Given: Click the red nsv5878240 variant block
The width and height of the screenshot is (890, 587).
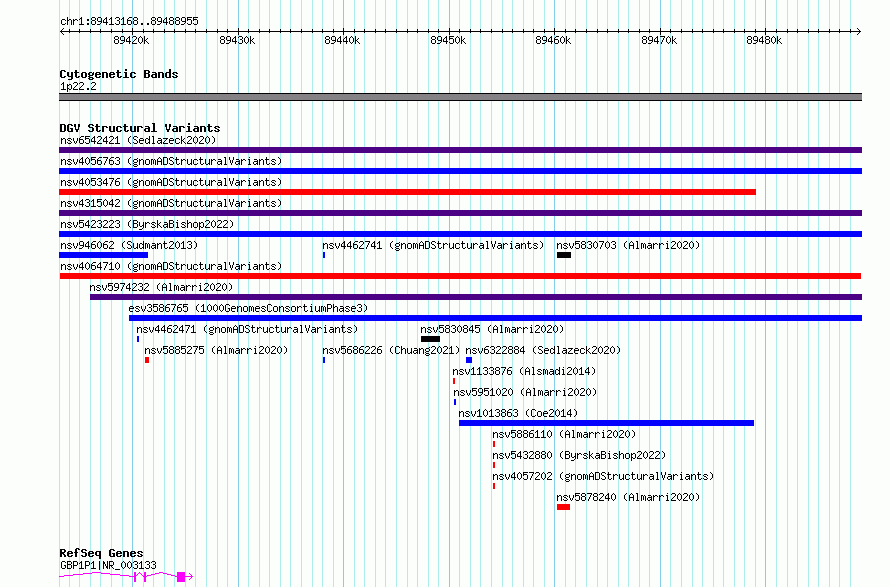Looking at the screenshot, I should [x=564, y=508].
